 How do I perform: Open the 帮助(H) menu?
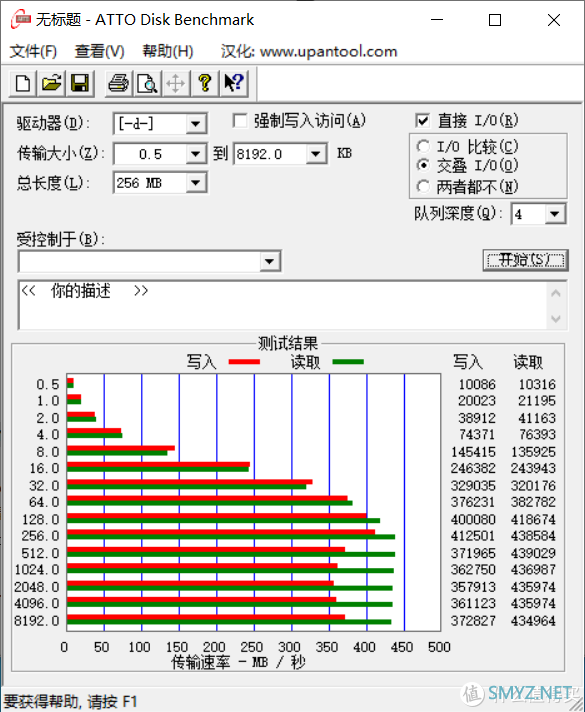pos(168,51)
